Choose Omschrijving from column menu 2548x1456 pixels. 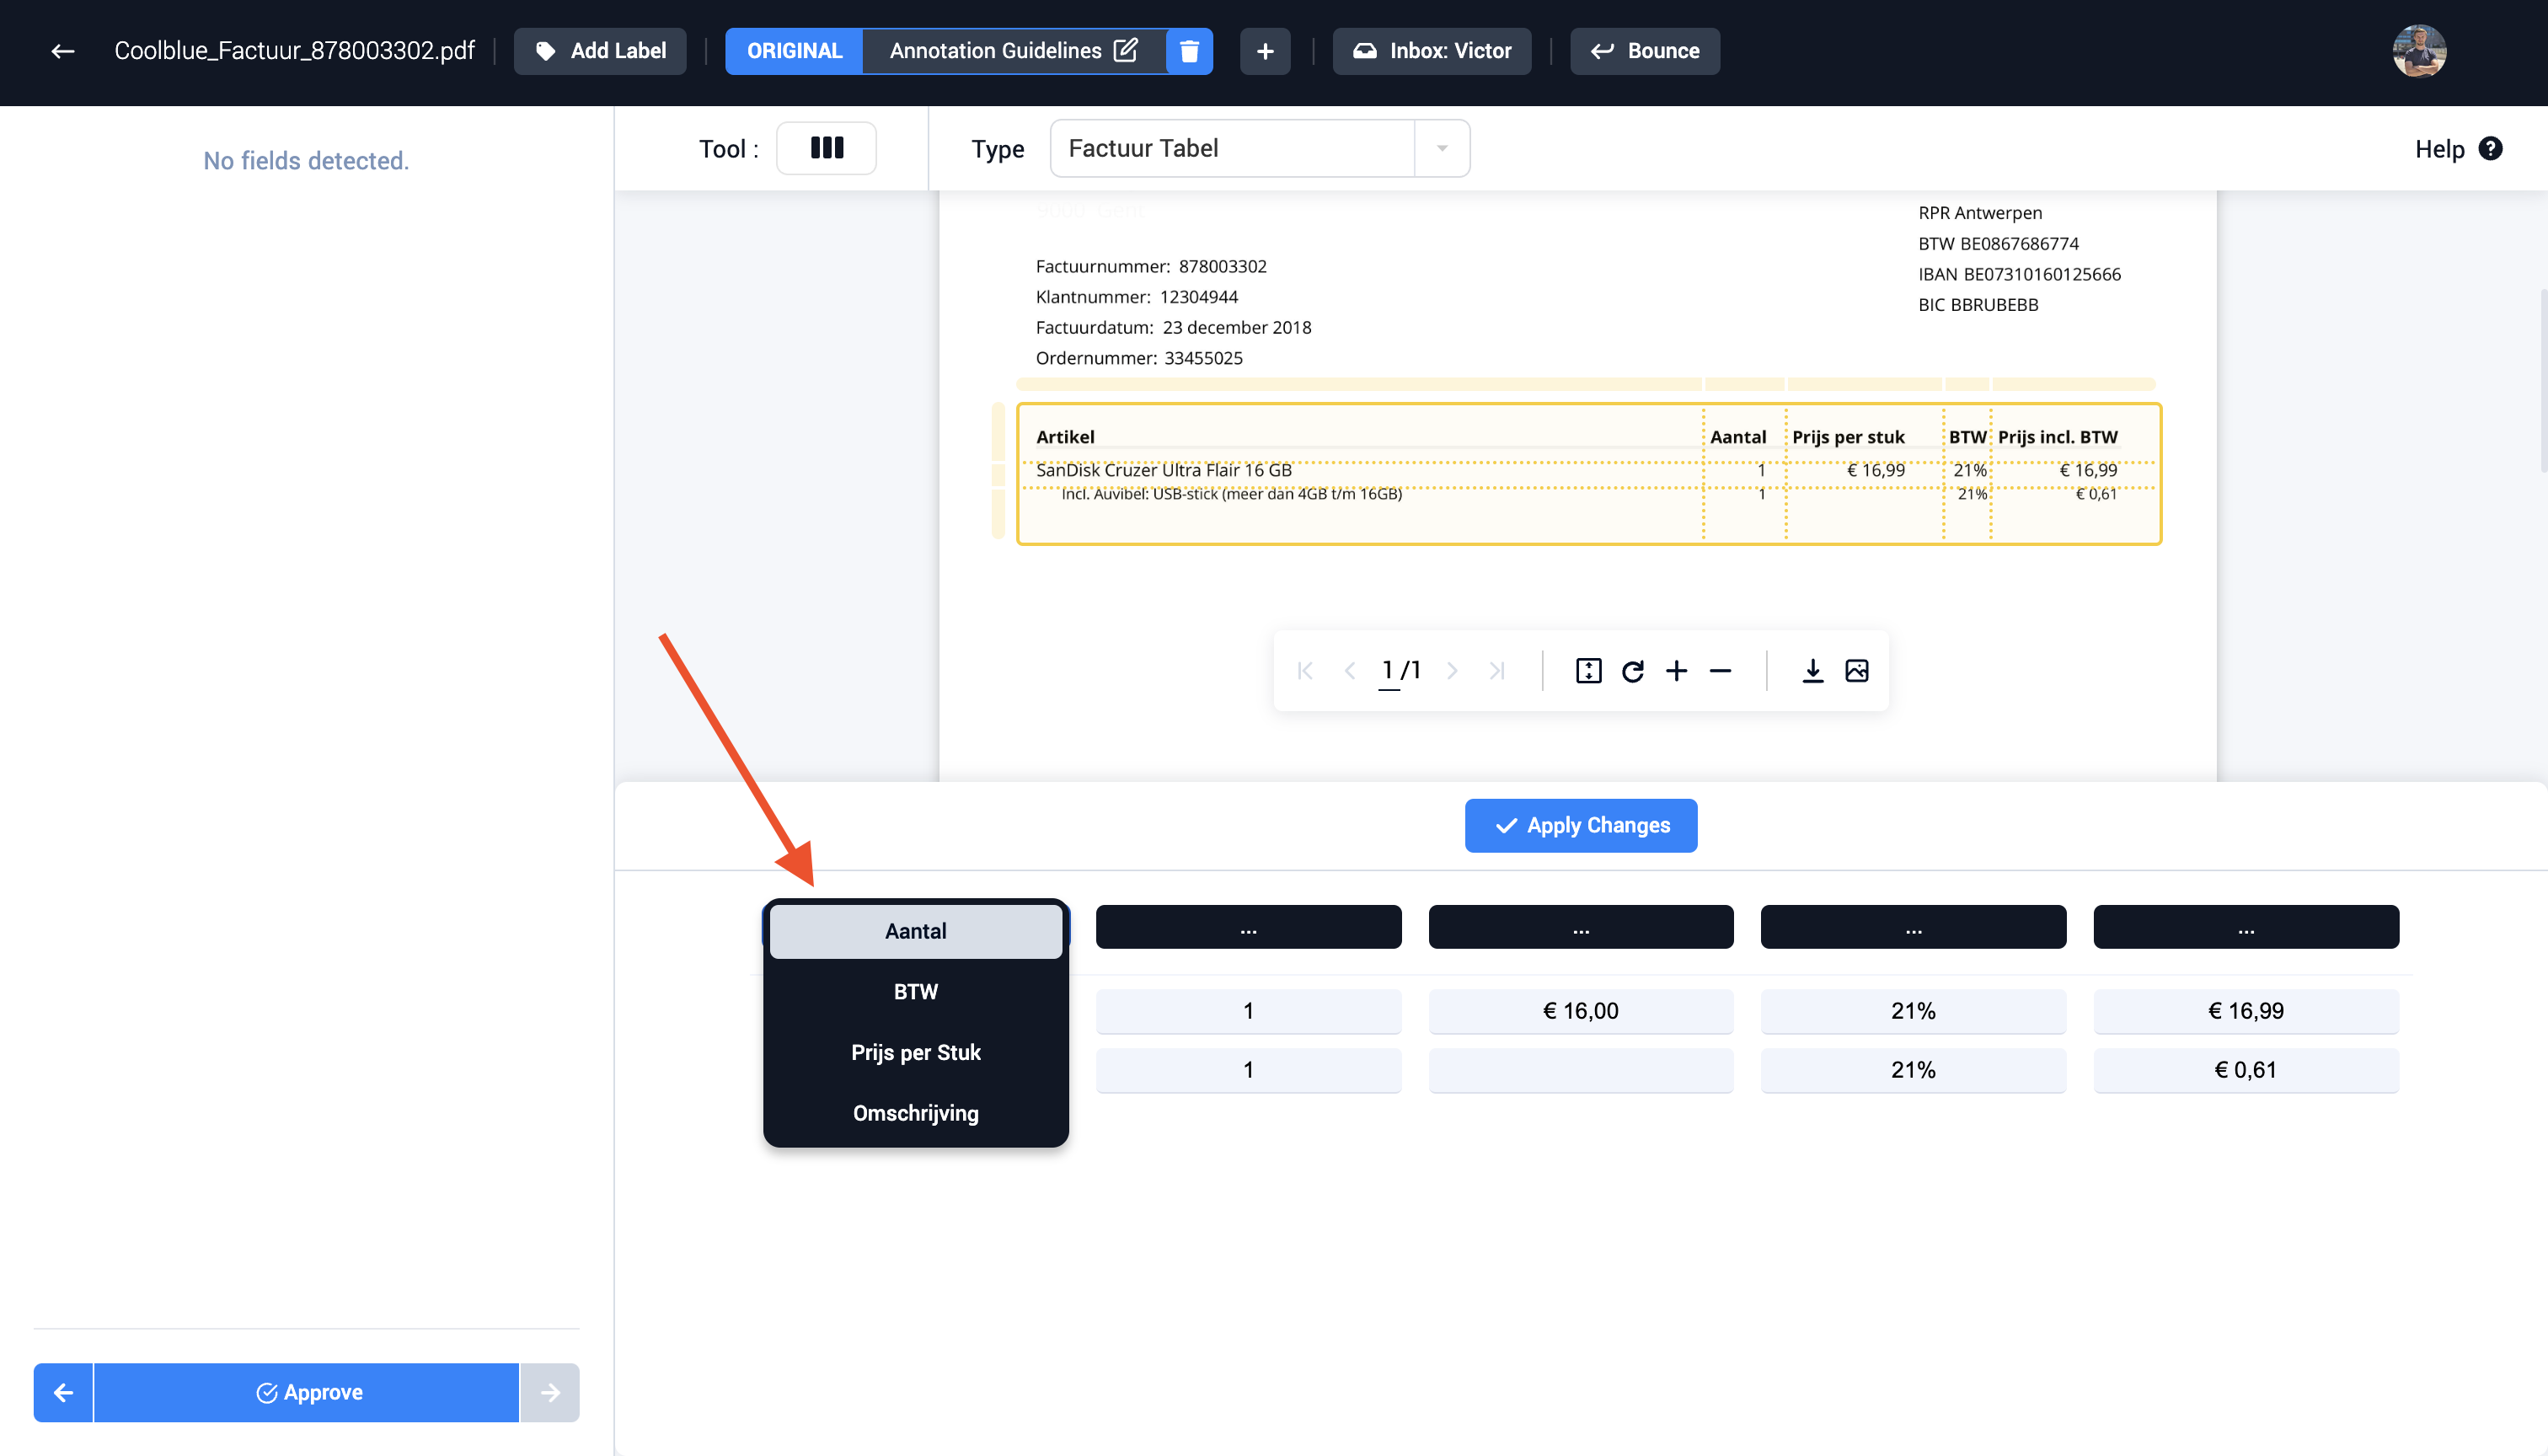coord(915,1113)
